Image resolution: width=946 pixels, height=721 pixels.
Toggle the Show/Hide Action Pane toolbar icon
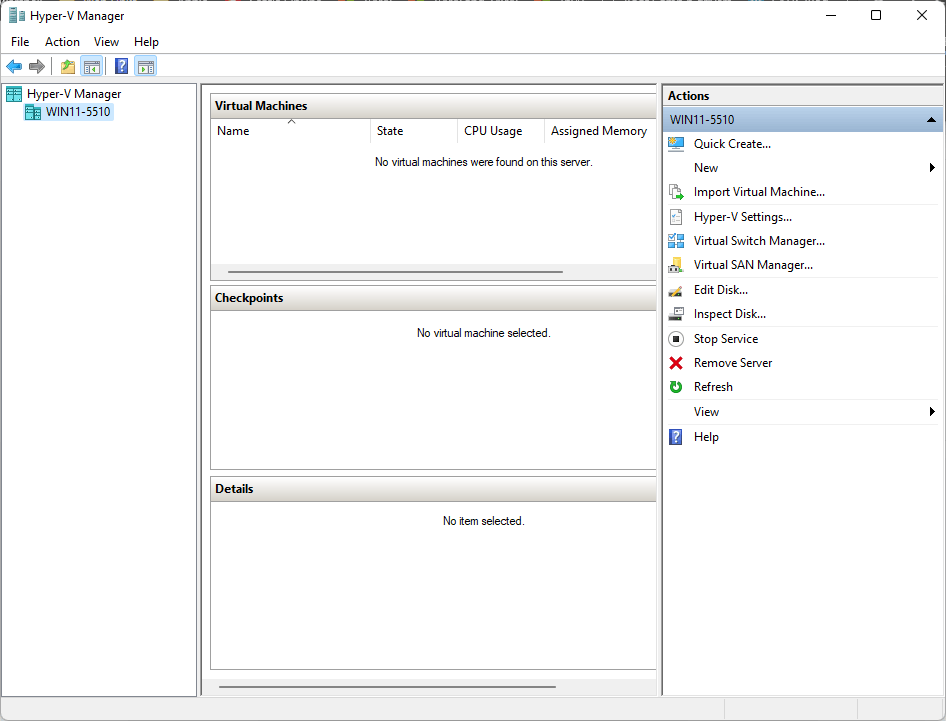click(x=145, y=66)
